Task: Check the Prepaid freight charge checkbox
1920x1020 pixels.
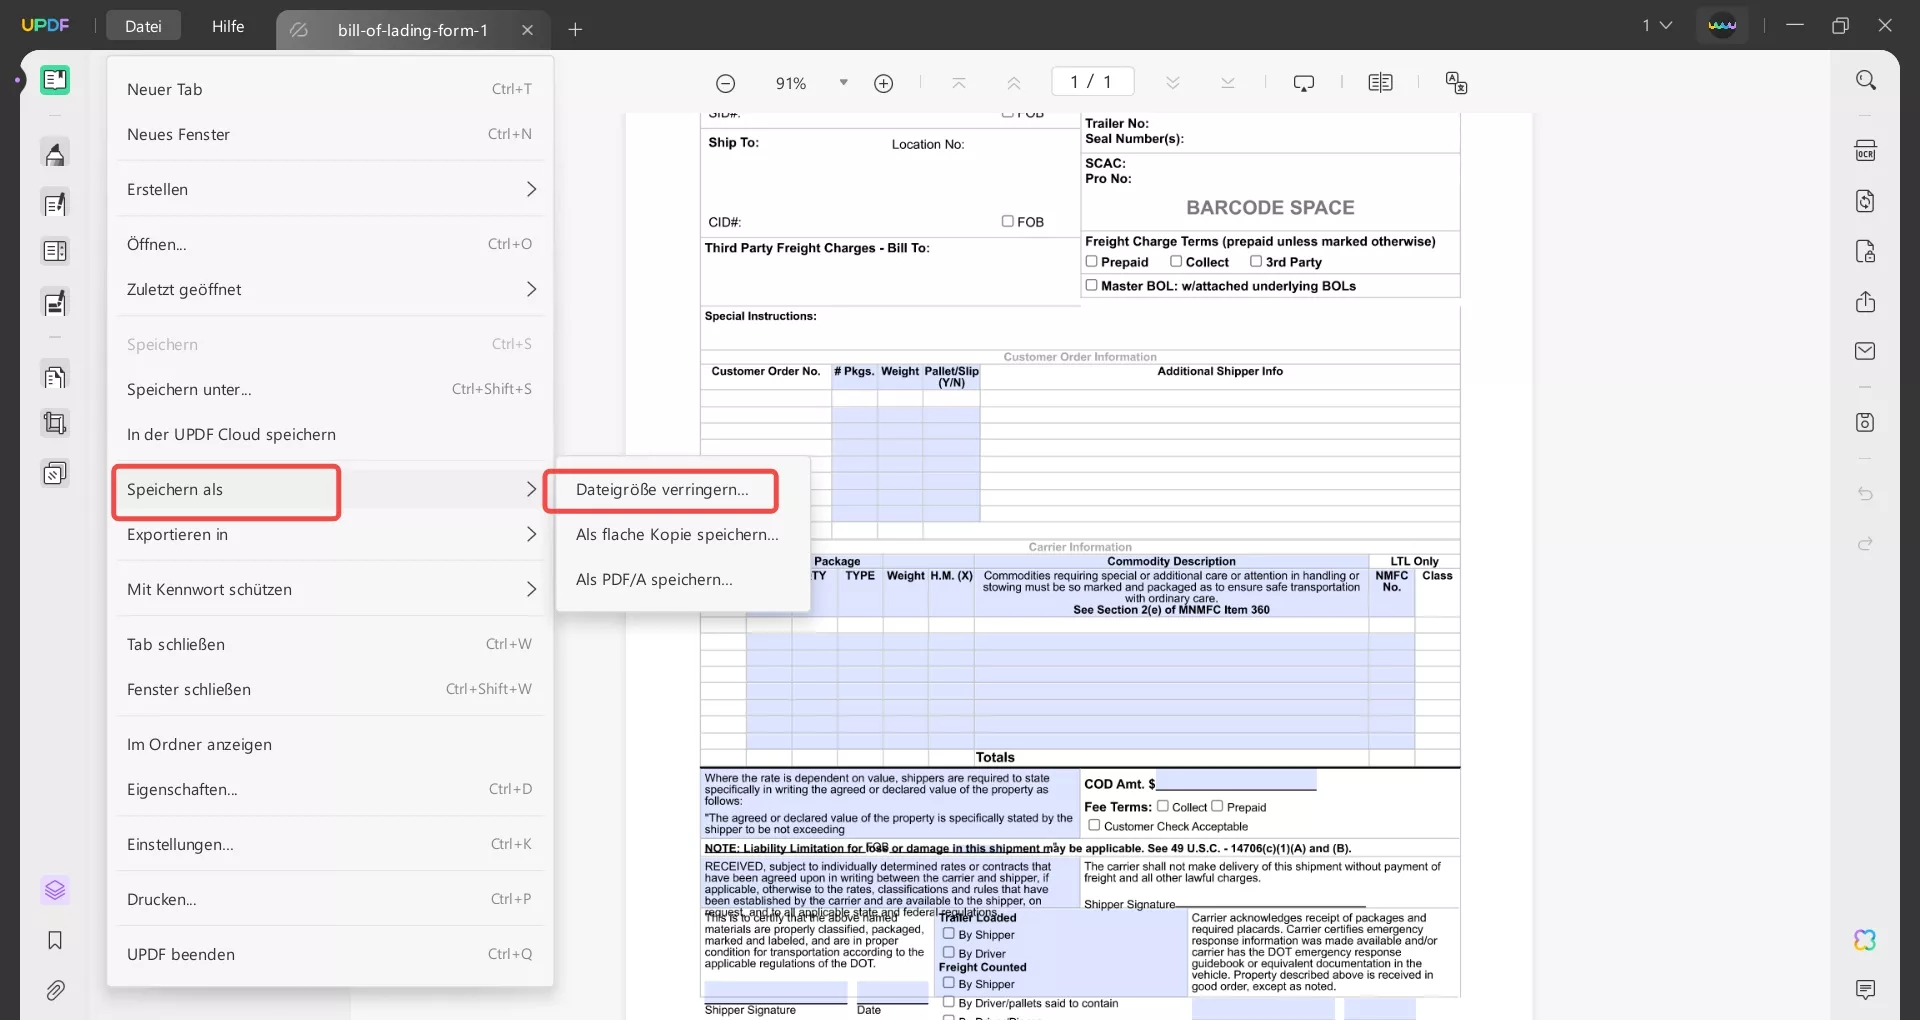Action: (1091, 262)
